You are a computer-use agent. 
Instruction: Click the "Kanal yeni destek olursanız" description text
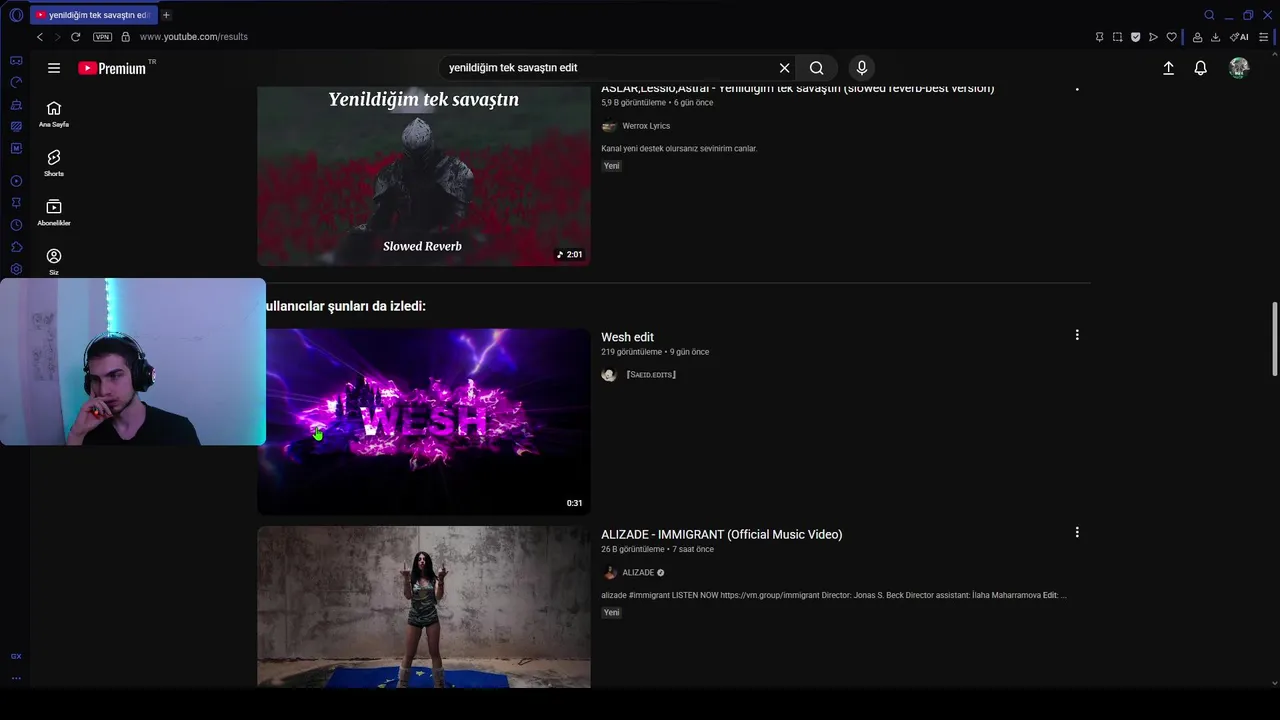[x=679, y=148]
